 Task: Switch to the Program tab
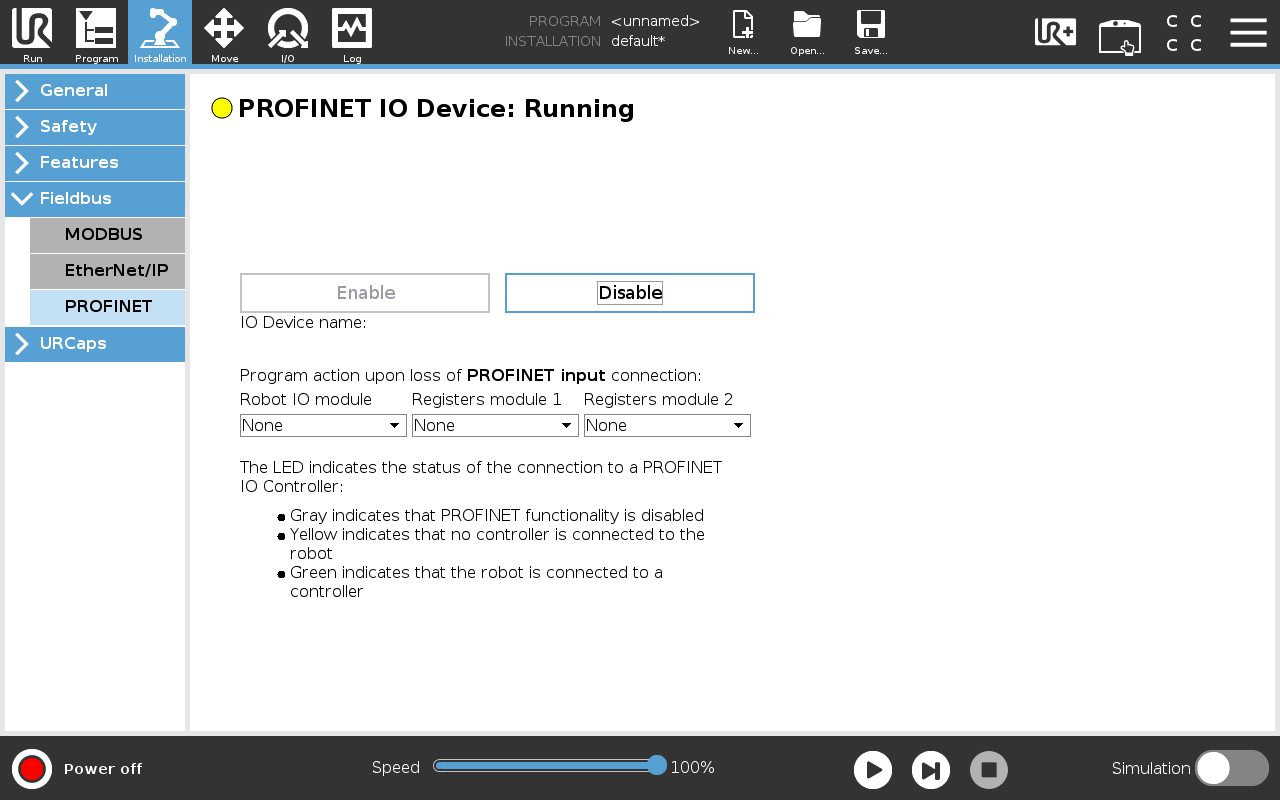coord(96,33)
